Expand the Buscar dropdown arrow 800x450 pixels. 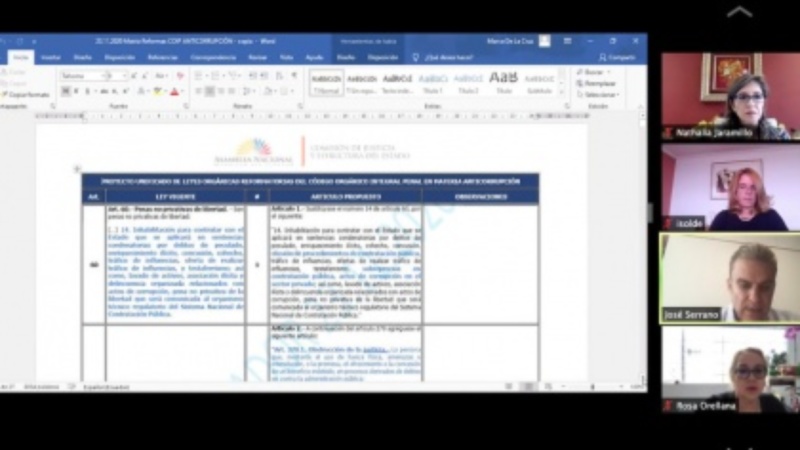[x=608, y=72]
